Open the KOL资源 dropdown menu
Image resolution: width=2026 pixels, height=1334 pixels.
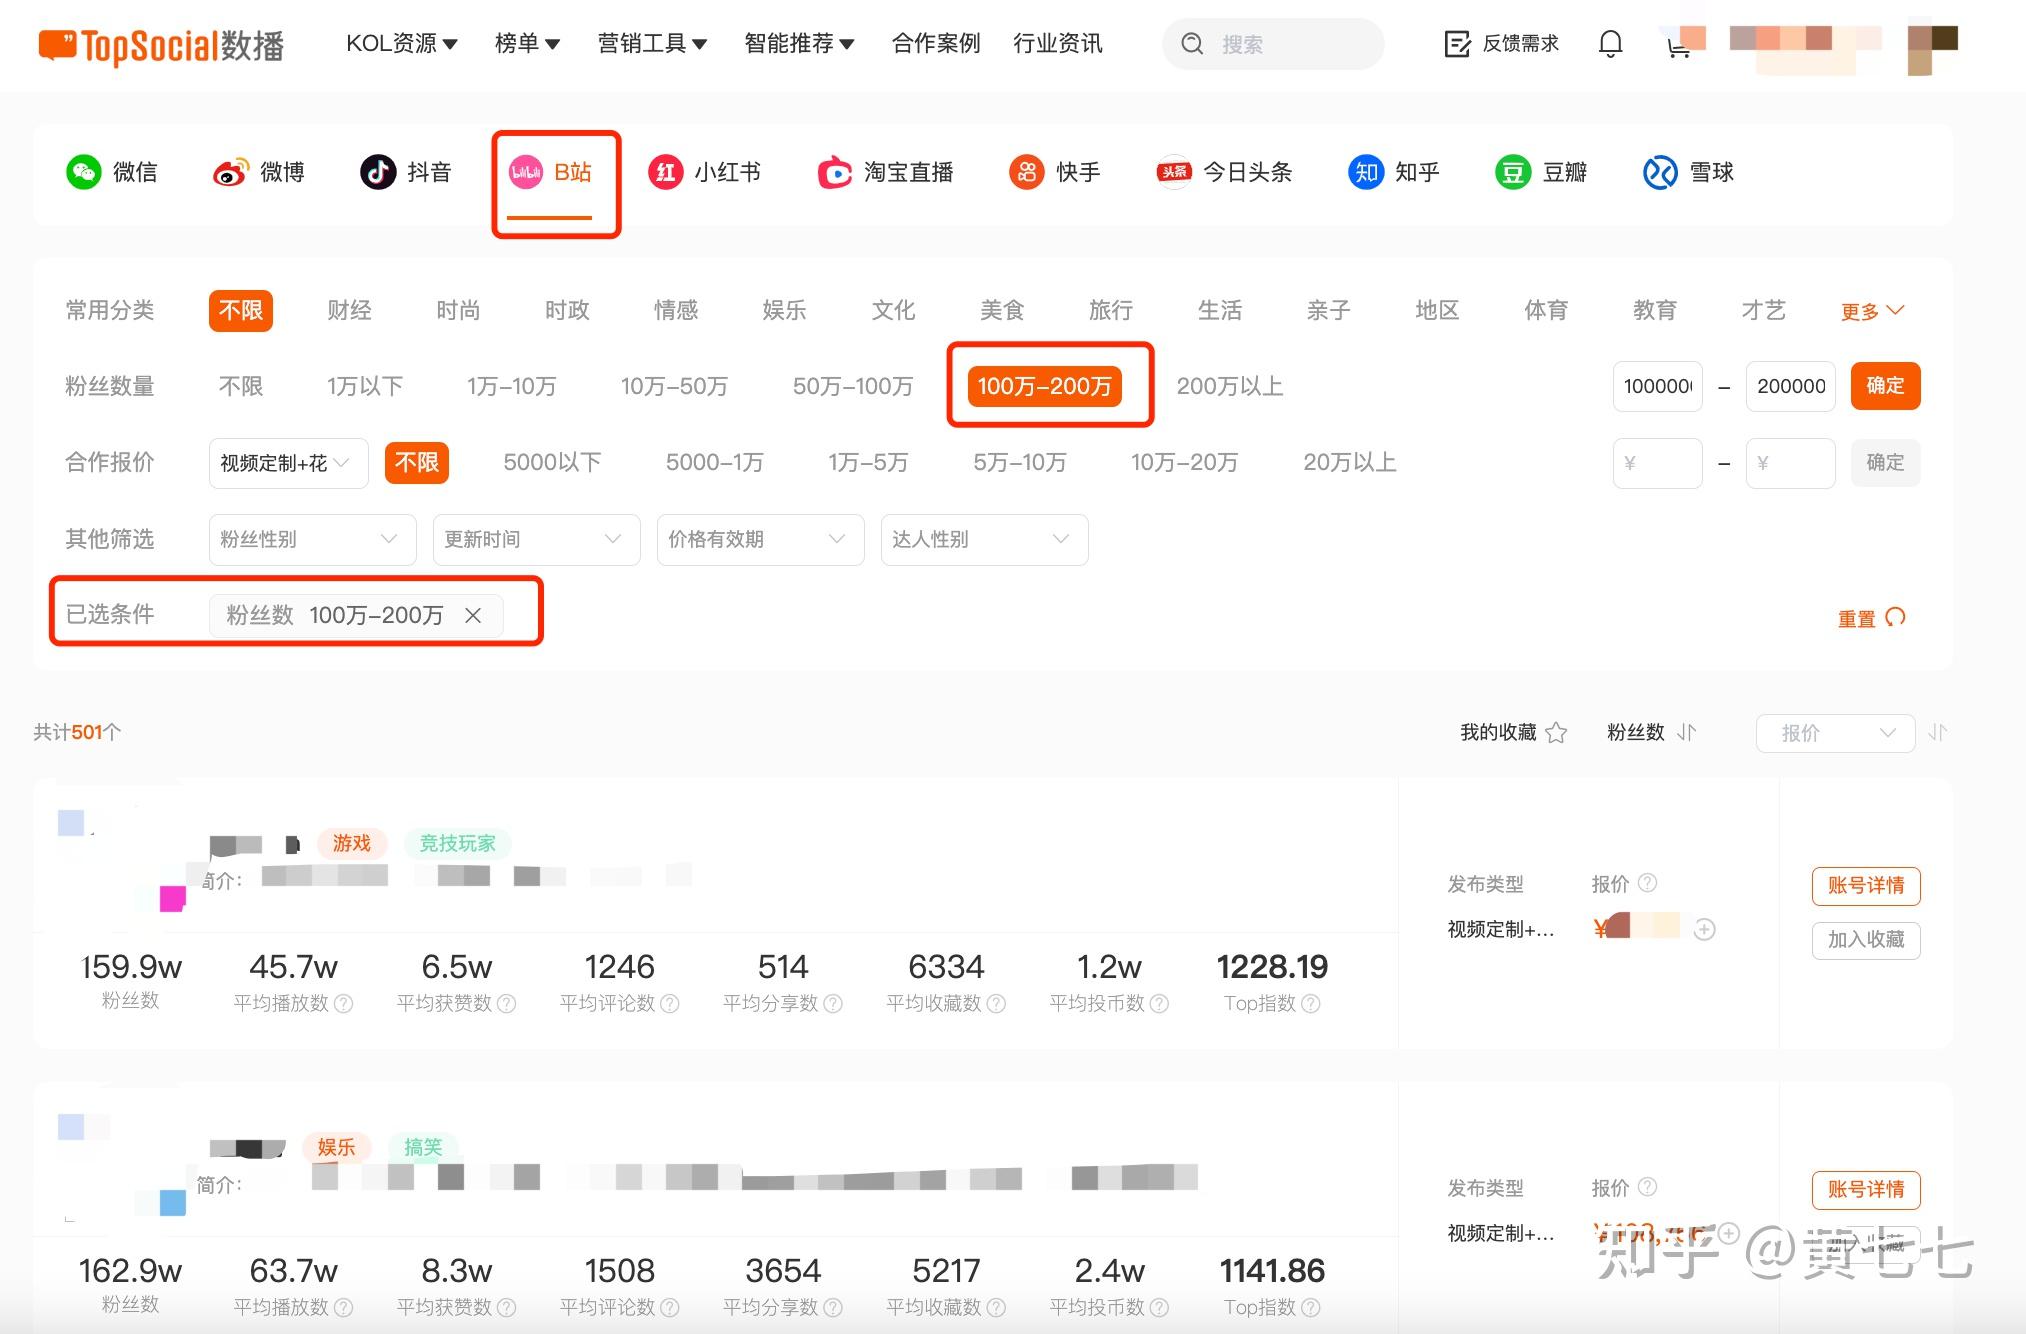coord(402,44)
